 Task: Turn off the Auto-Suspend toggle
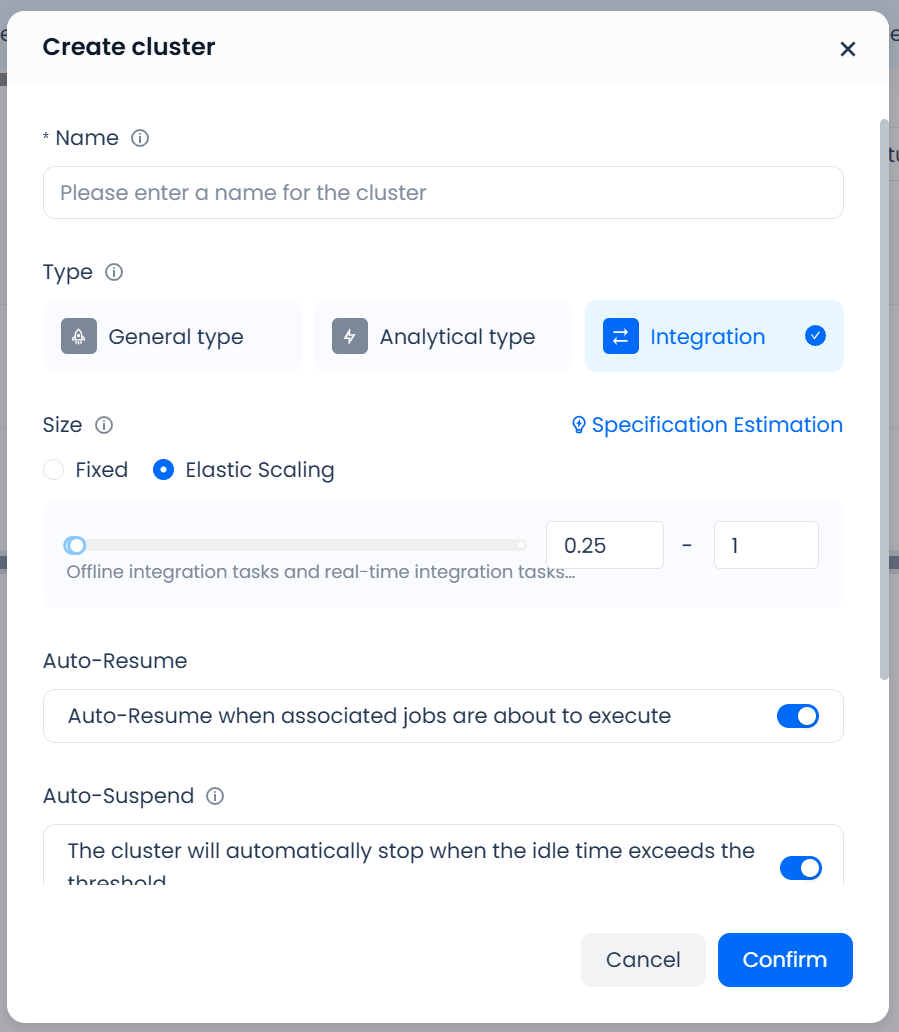pos(800,868)
